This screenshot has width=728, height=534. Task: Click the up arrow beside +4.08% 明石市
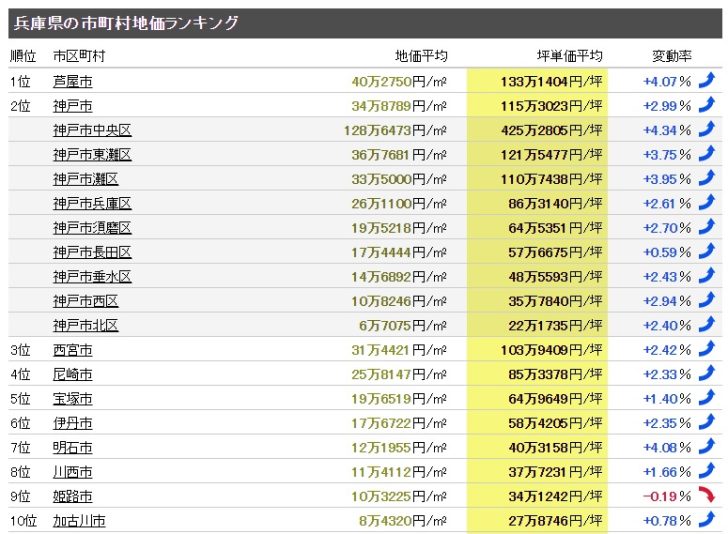(x=707, y=446)
